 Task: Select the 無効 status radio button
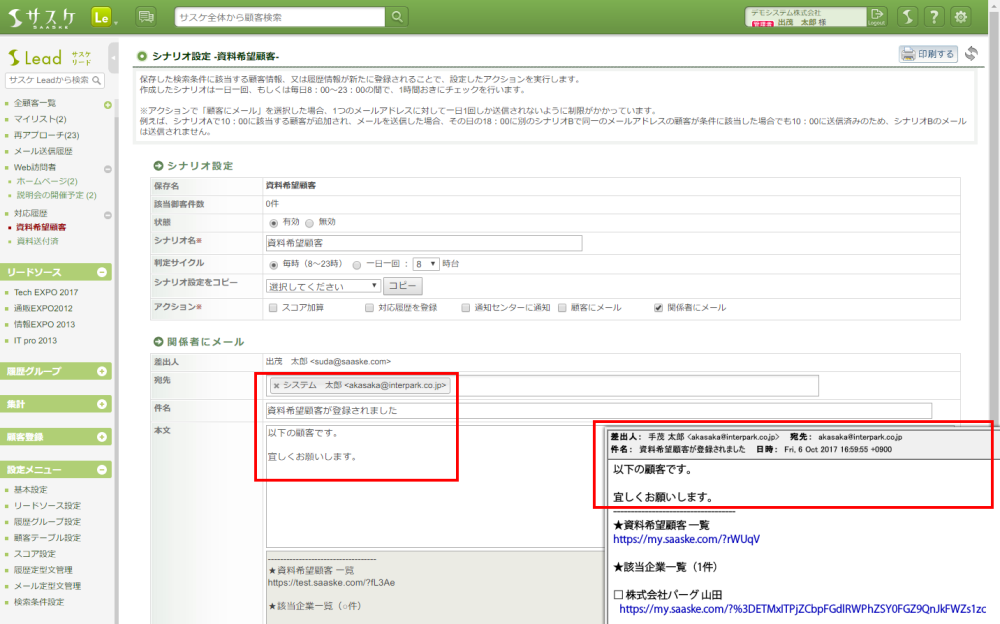click(309, 222)
